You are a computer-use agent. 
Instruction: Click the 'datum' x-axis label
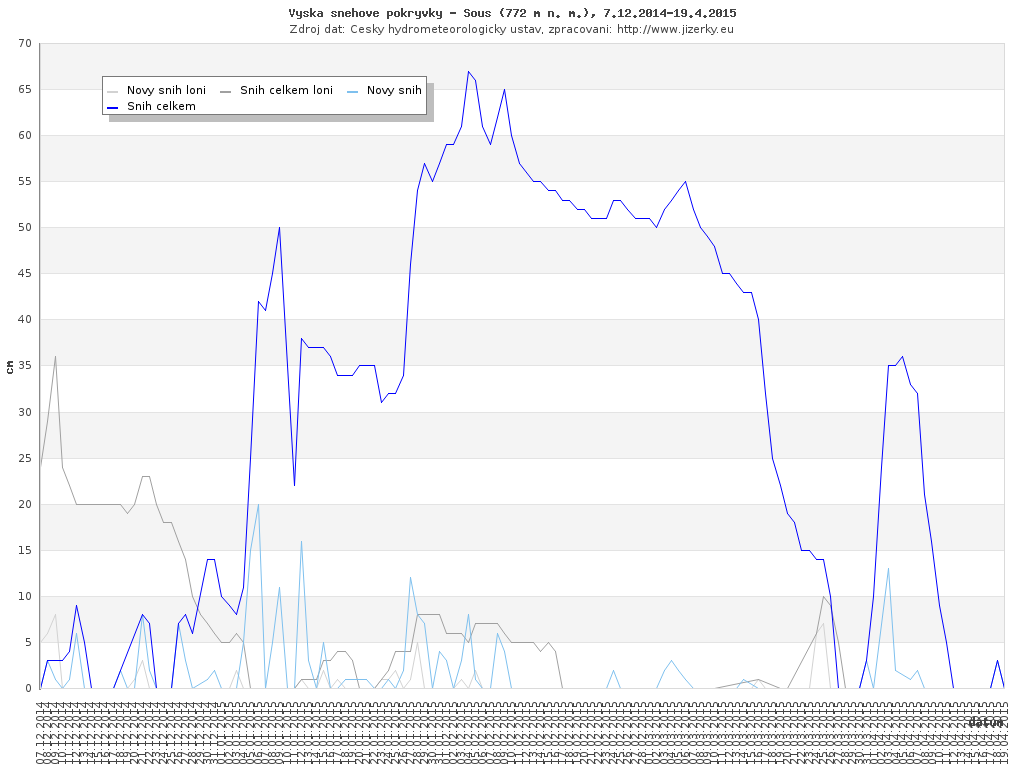(x=985, y=721)
